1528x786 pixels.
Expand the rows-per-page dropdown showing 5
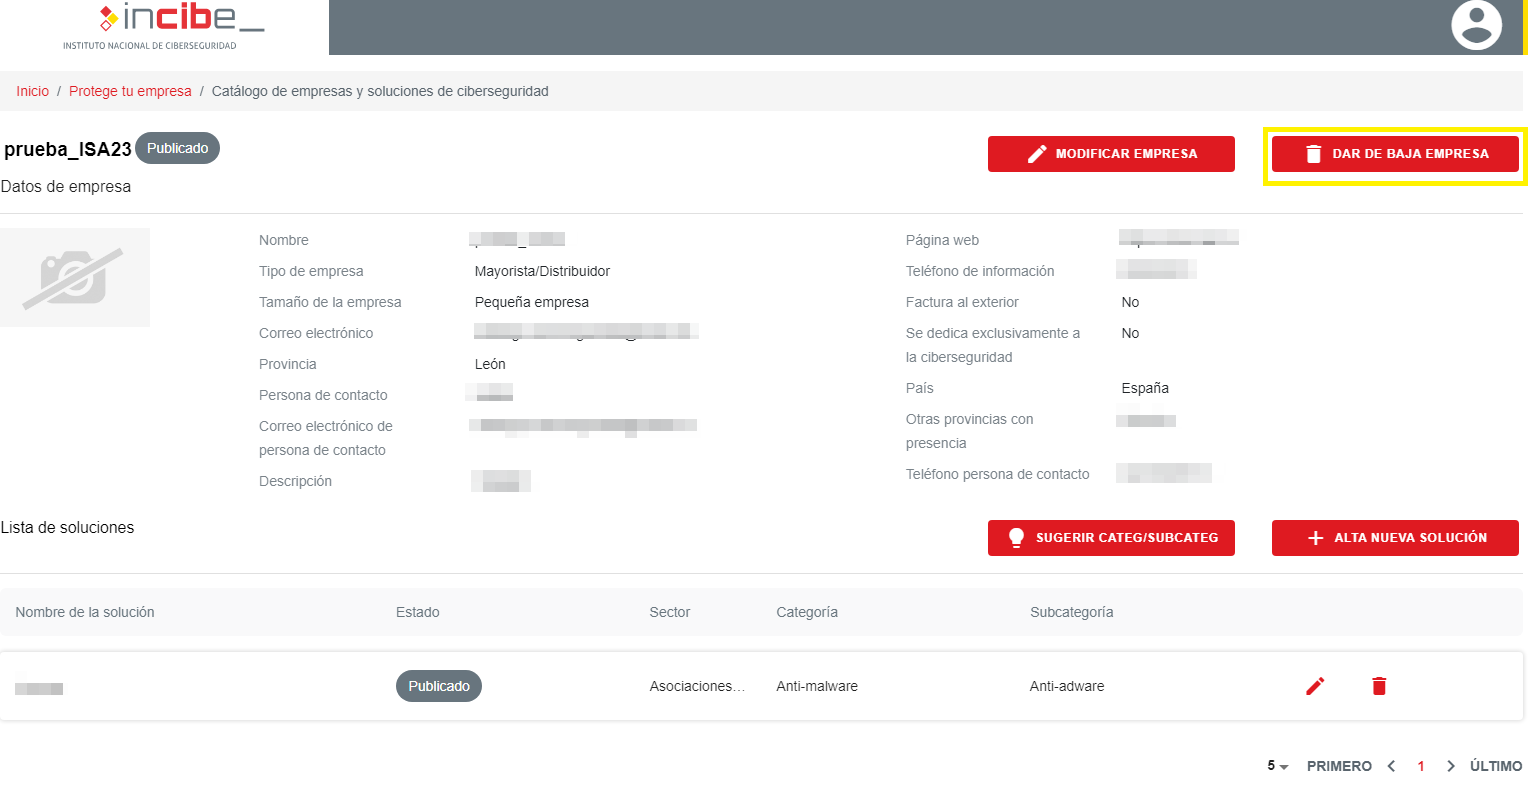point(1277,766)
